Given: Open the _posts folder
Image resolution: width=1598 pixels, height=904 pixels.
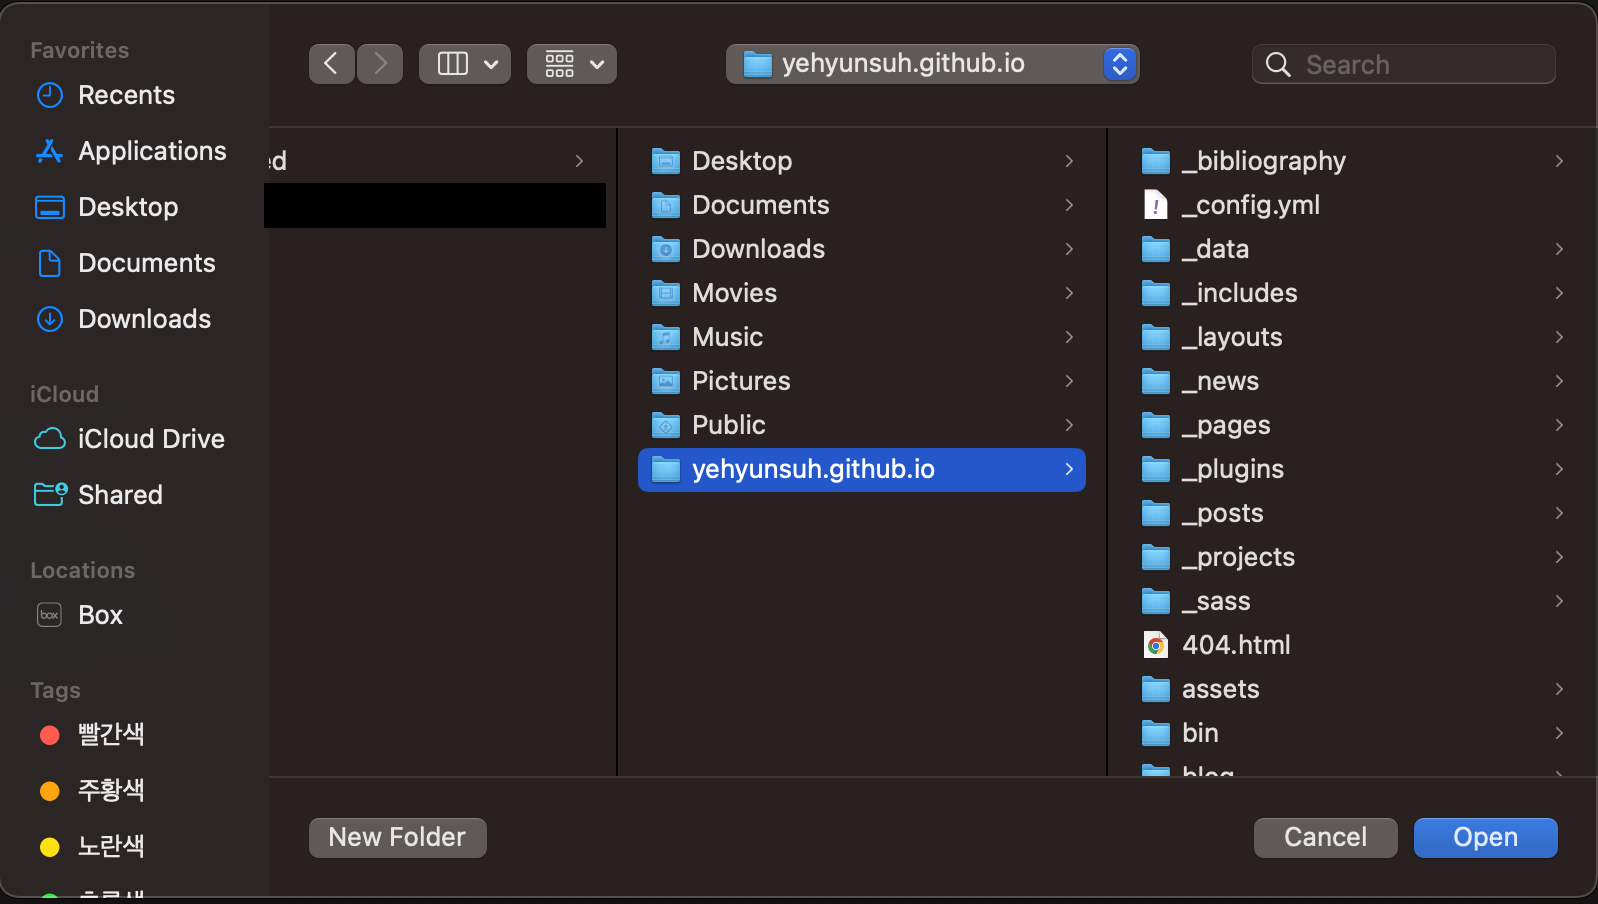Looking at the screenshot, I should click(1352, 513).
